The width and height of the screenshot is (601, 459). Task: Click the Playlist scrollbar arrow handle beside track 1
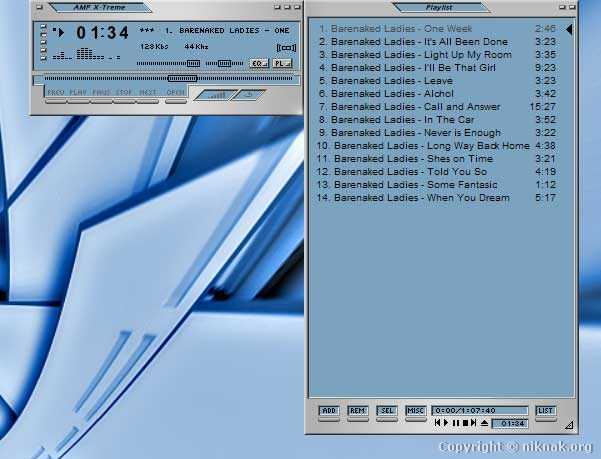click(569, 29)
